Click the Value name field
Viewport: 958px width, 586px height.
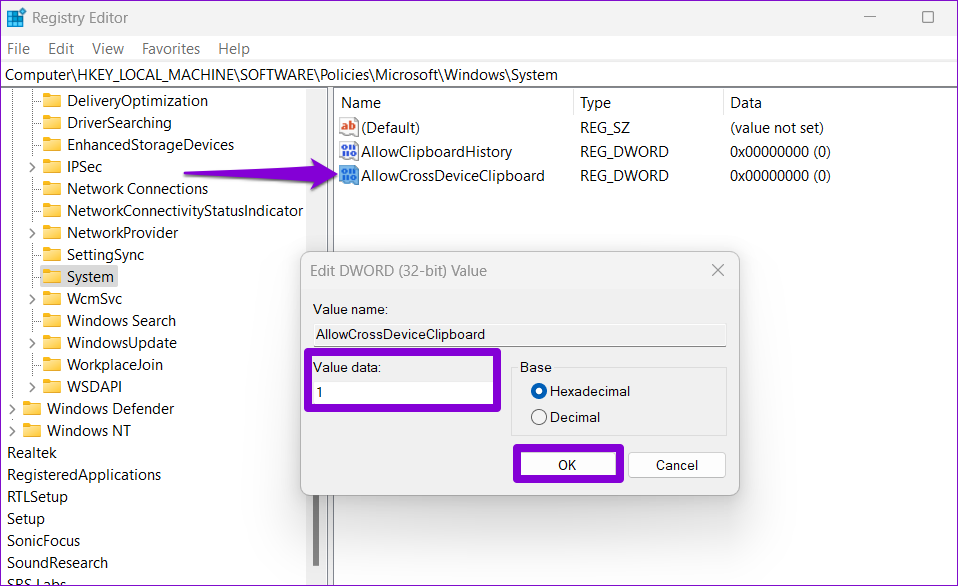point(519,334)
